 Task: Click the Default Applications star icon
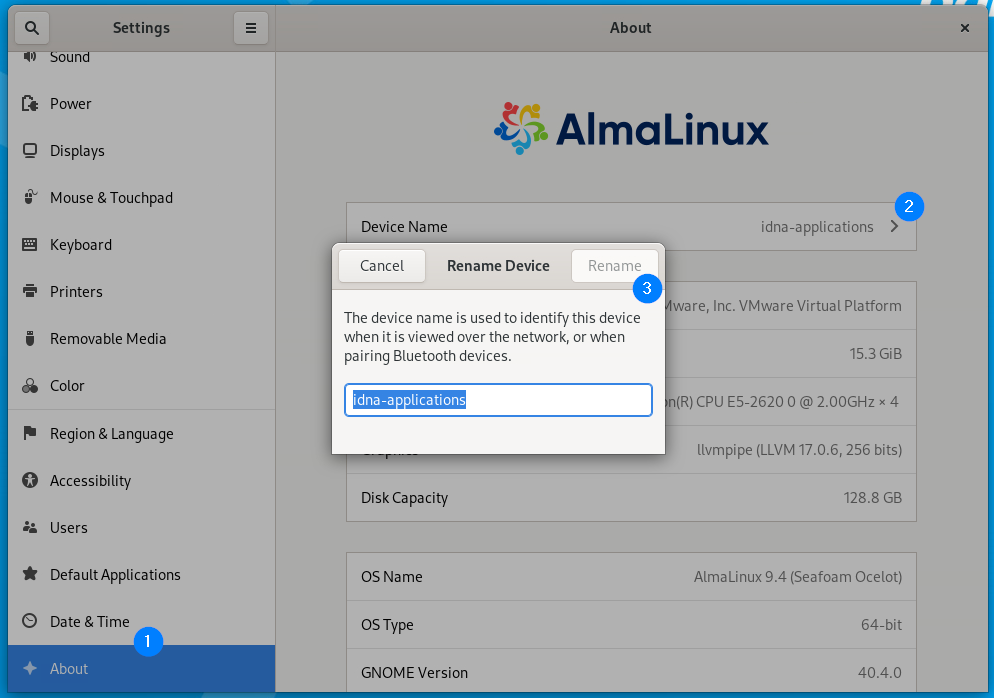(x=30, y=574)
